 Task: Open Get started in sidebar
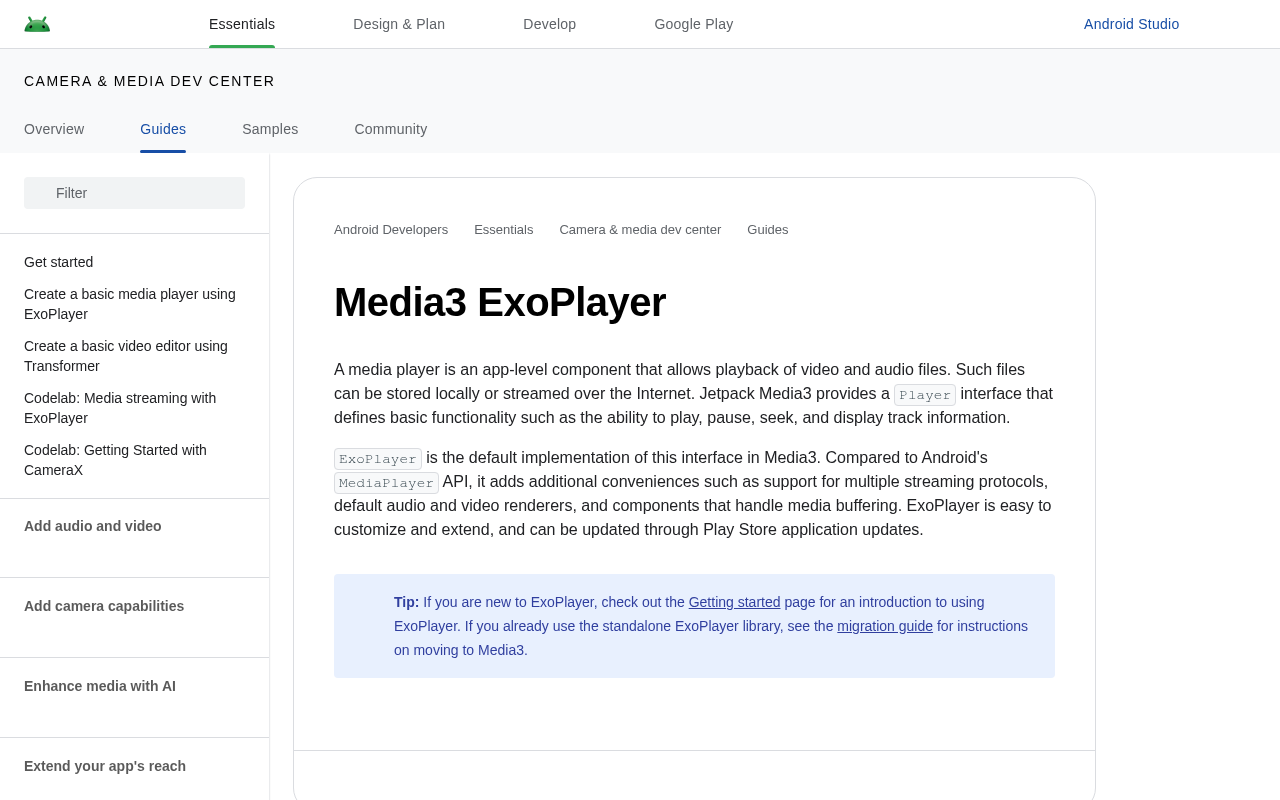pyautogui.click(x=58, y=262)
